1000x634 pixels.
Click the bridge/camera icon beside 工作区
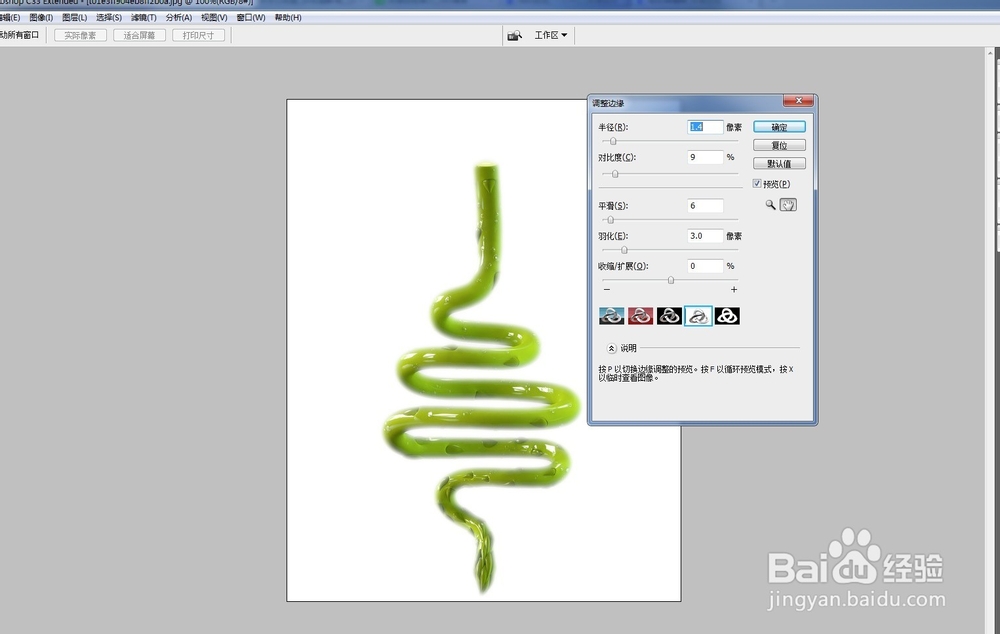point(515,35)
